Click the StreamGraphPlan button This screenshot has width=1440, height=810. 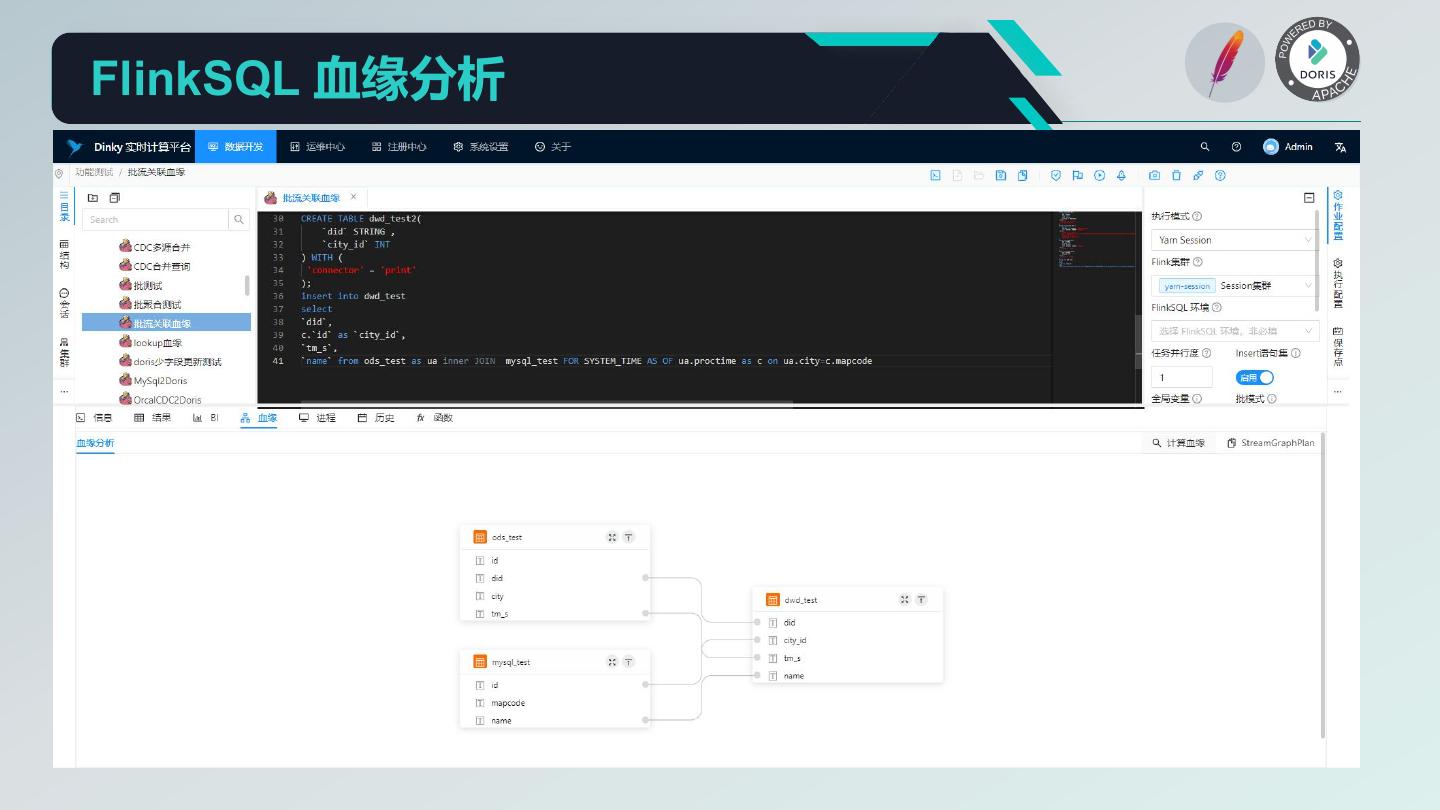[x=1271, y=443]
